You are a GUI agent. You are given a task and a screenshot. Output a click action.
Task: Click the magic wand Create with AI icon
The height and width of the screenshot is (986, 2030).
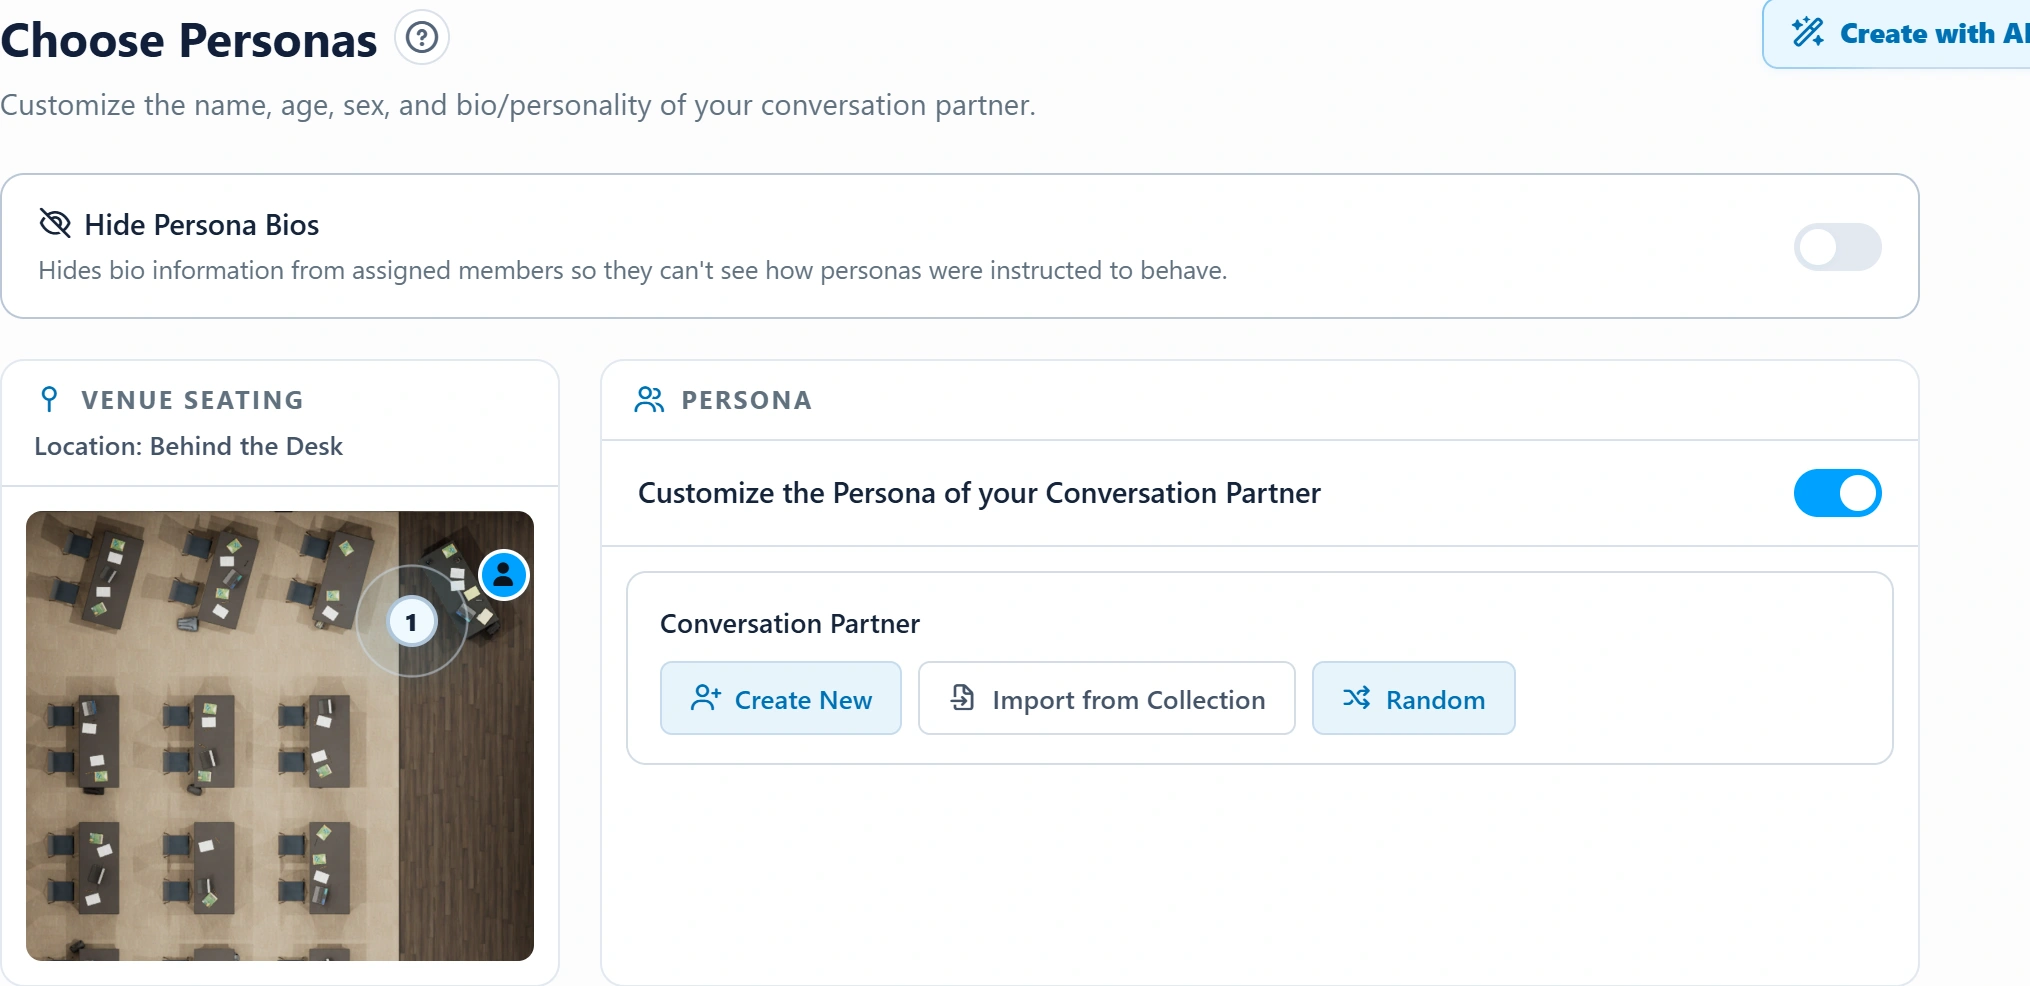pyautogui.click(x=1808, y=32)
